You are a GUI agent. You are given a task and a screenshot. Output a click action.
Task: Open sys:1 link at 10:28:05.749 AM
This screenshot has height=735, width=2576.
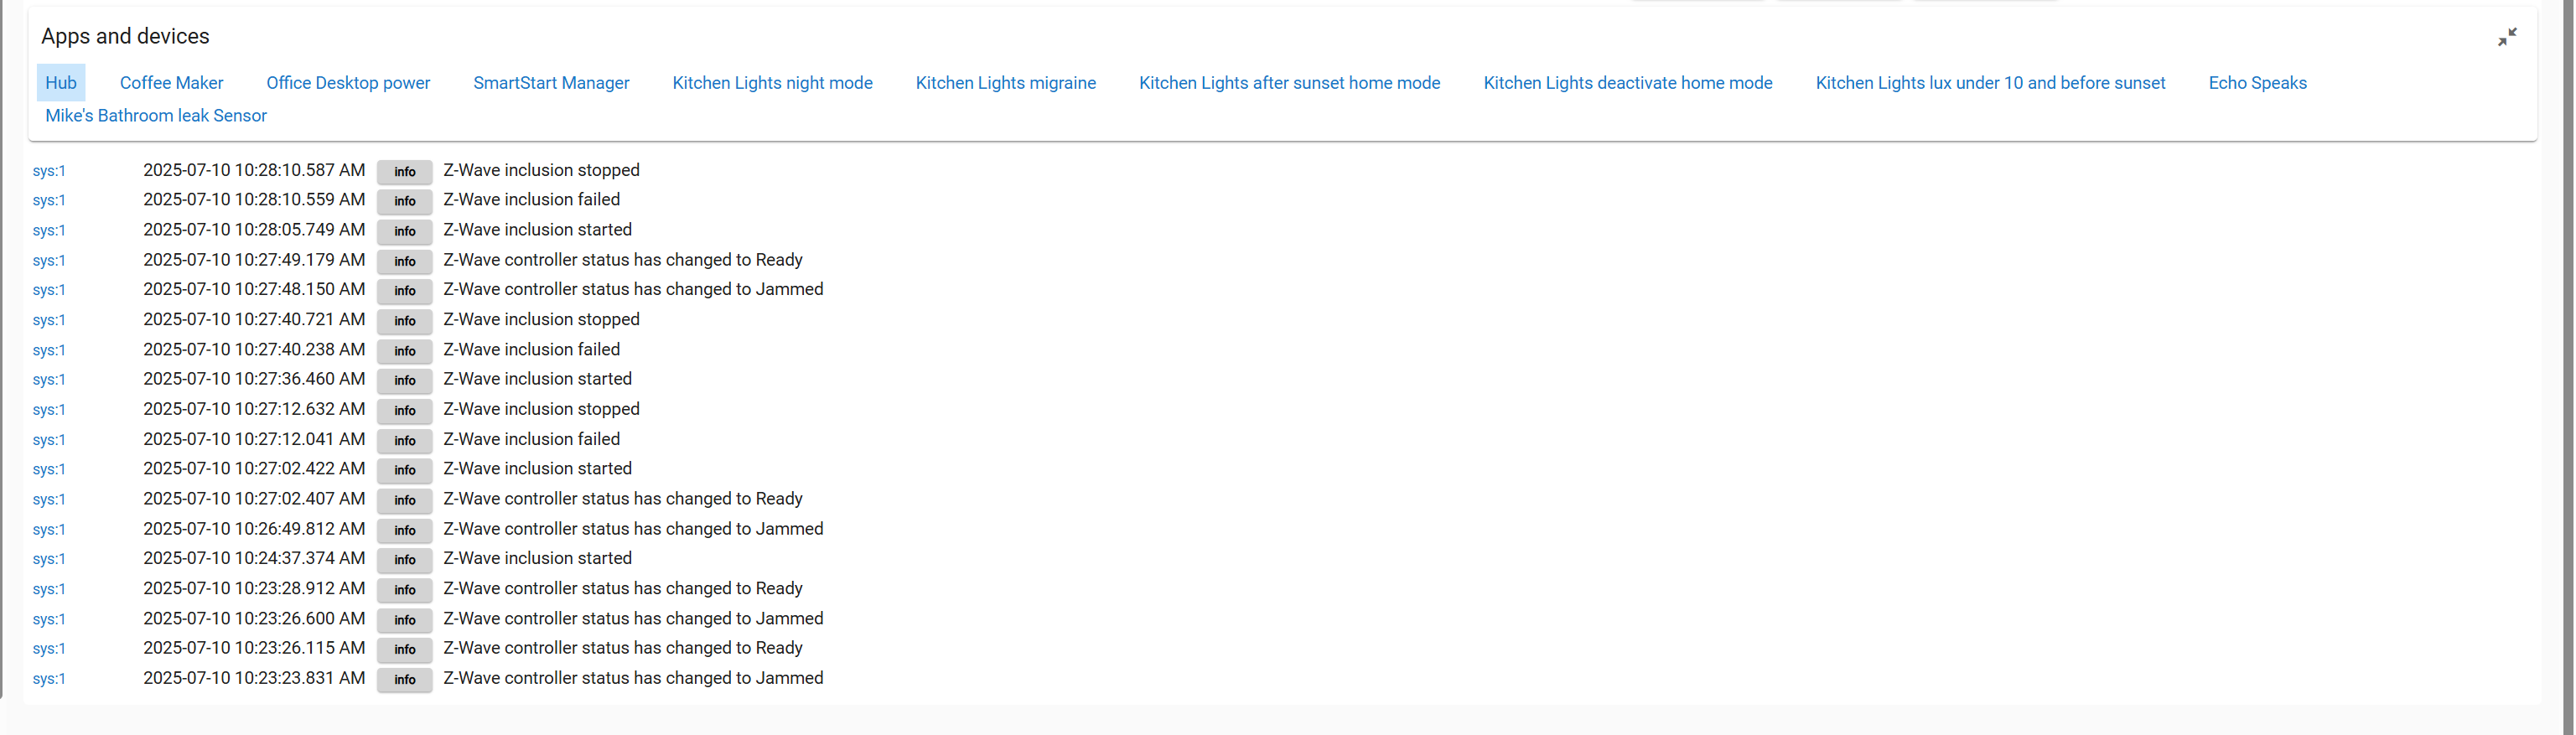[x=49, y=231]
